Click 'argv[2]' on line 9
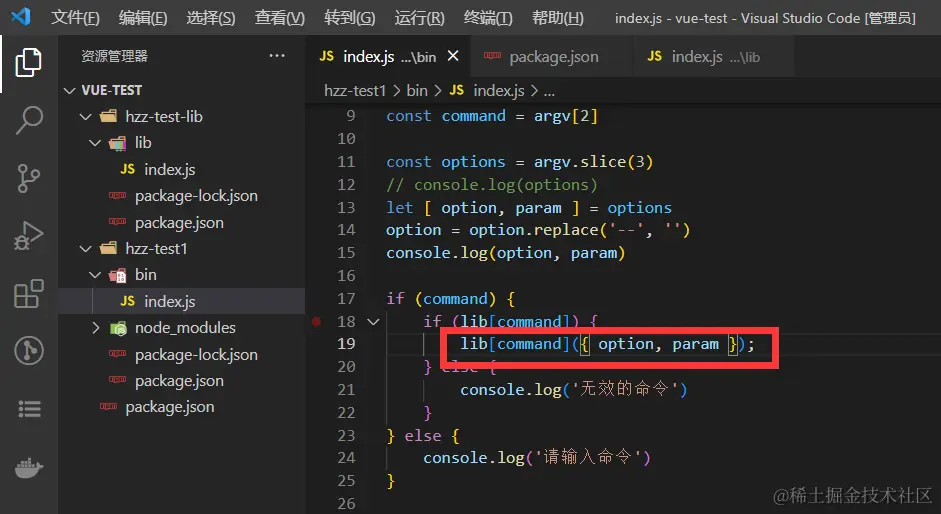 [x=565, y=116]
